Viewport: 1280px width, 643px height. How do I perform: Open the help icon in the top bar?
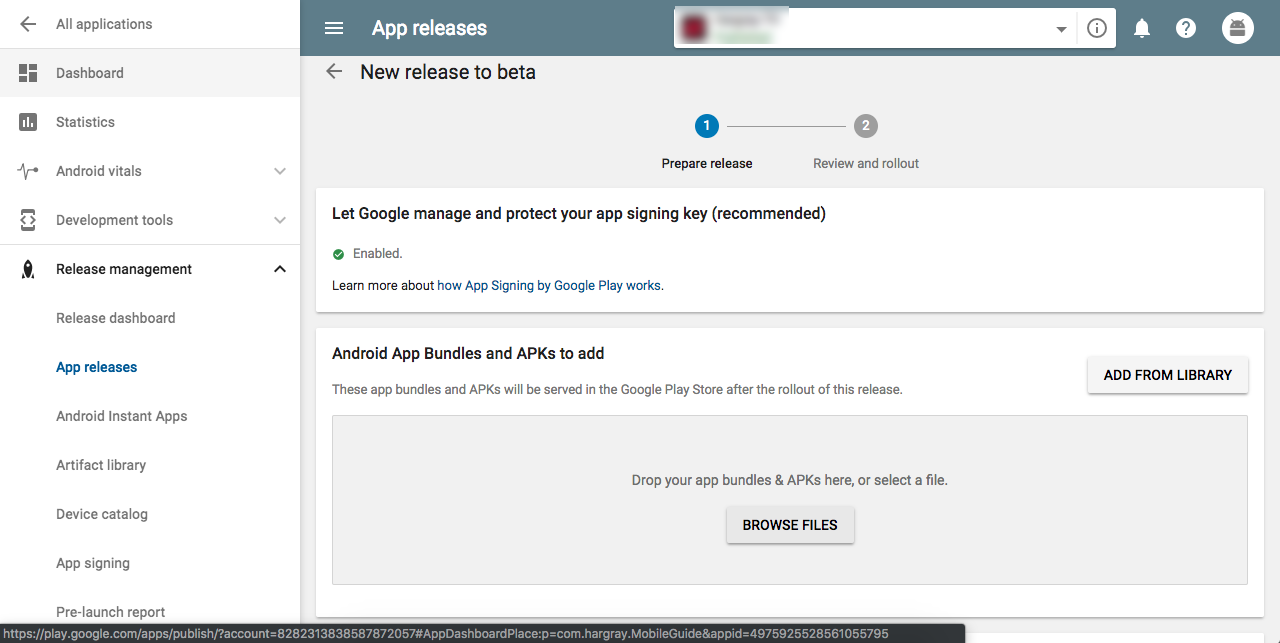pyautogui.click(x=1186, y=27)
